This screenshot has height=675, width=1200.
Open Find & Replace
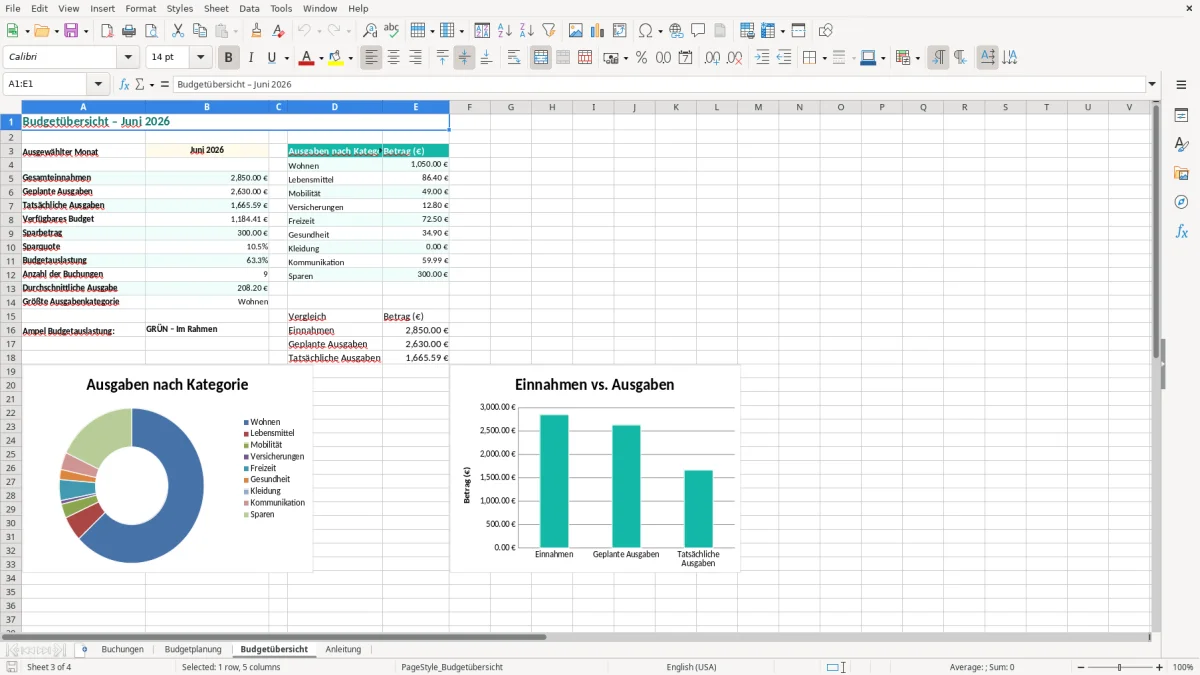coord(370,31)
